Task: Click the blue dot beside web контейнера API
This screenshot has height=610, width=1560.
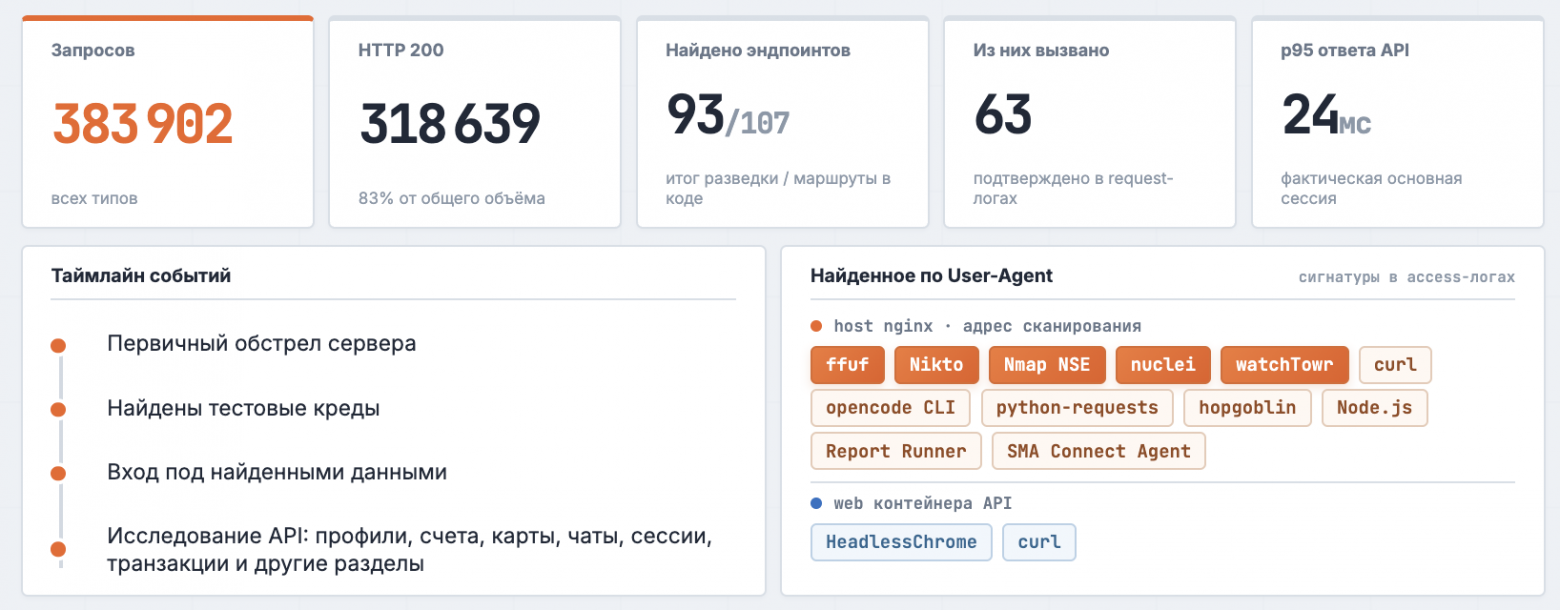Action: coord(816,504)
